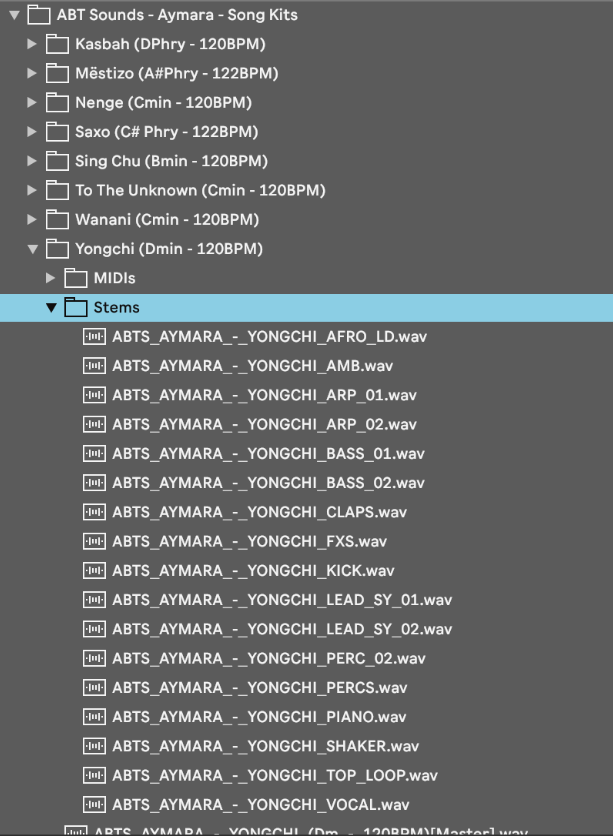Select the YONGCHI_SHAKER.wav stem
This screenshot has width=613, height=836.
click(265, 746)
